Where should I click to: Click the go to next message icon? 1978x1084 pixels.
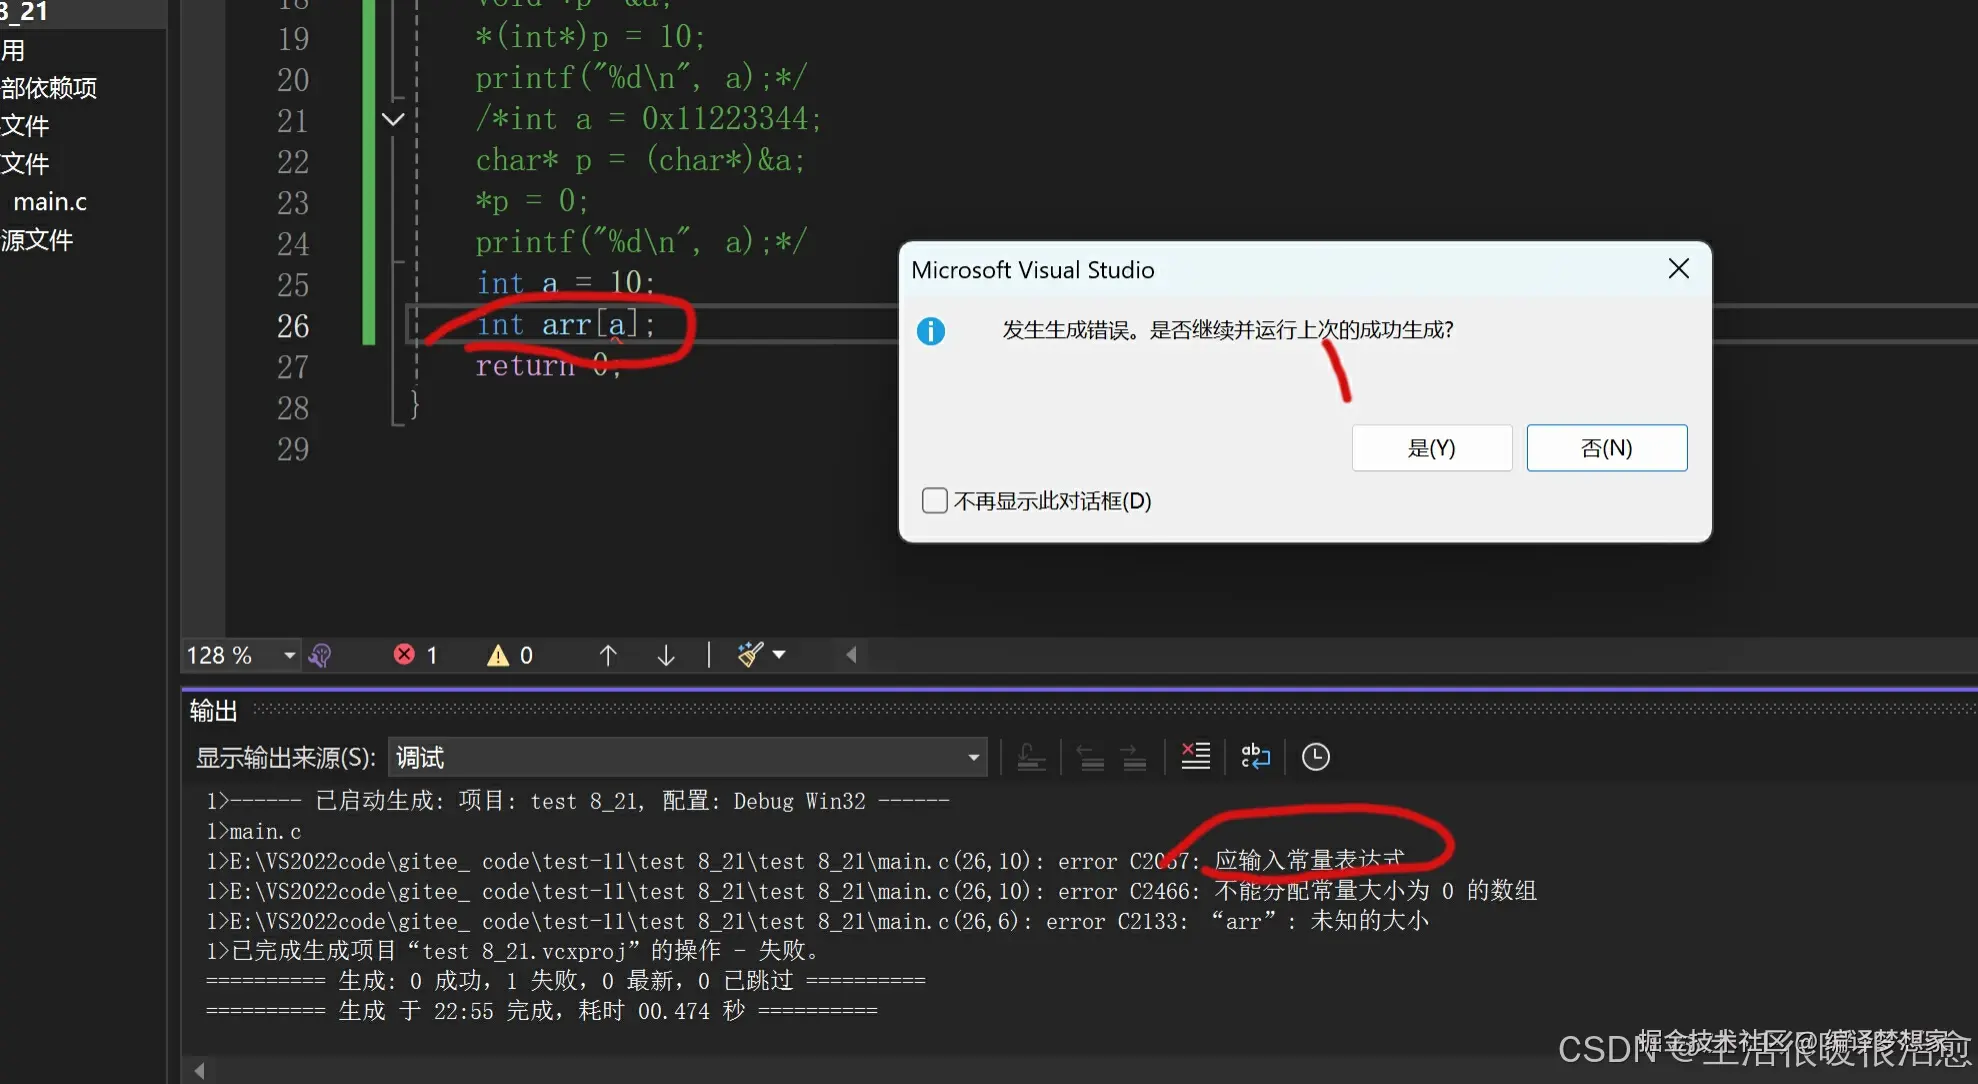pos(1134,757)
